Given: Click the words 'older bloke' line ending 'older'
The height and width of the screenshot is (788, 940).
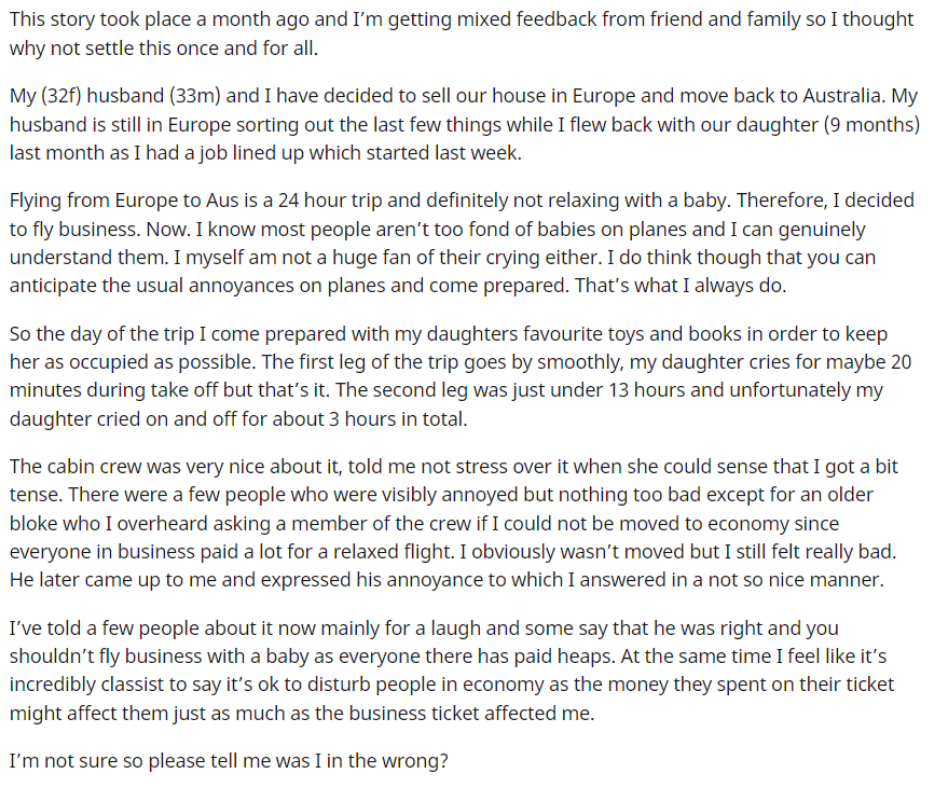Looking at the screenshot, I should coord(849,495).
